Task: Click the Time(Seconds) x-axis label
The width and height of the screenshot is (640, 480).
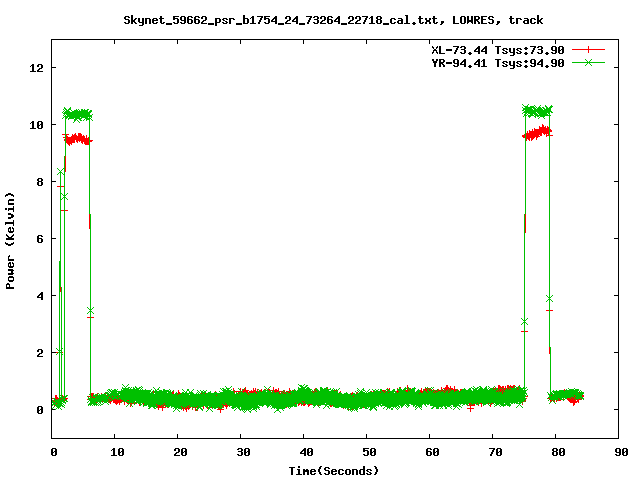Action: [333, 471]
